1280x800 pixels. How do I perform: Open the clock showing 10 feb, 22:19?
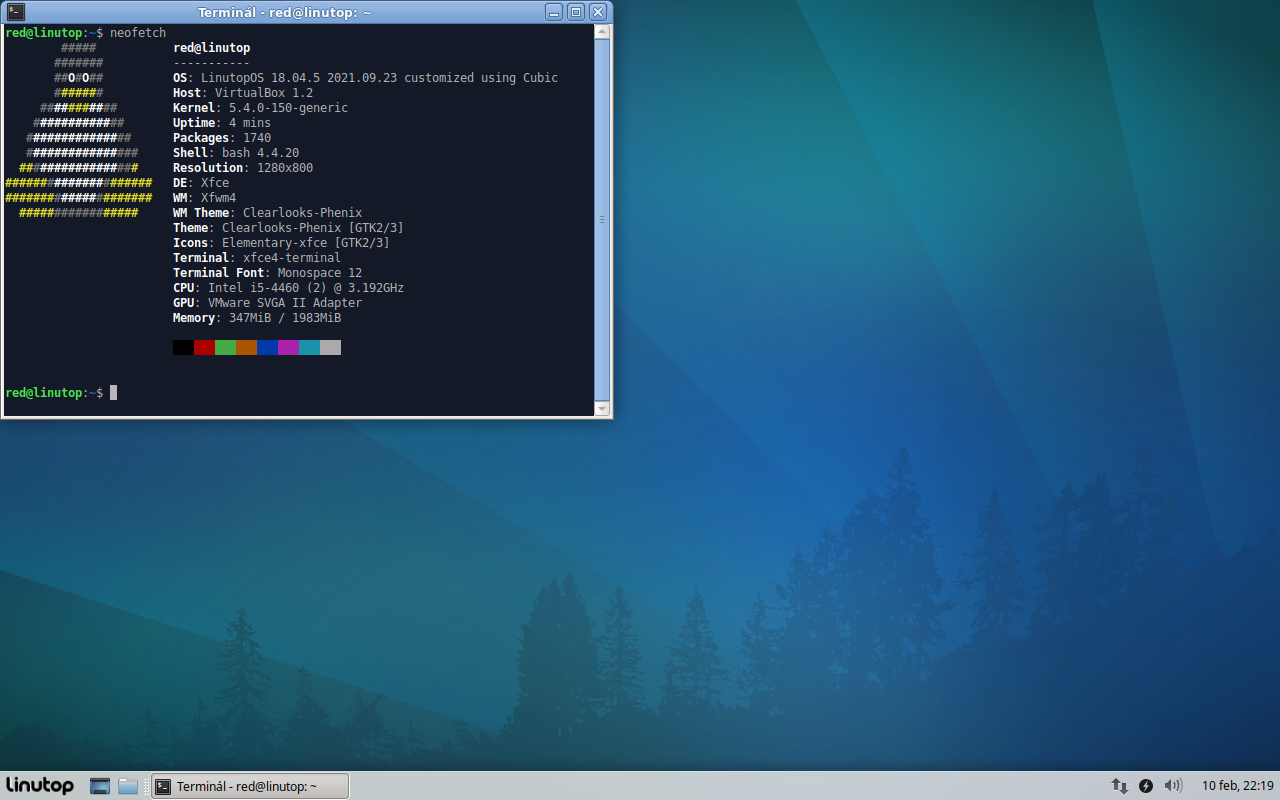click(1238, 786)
